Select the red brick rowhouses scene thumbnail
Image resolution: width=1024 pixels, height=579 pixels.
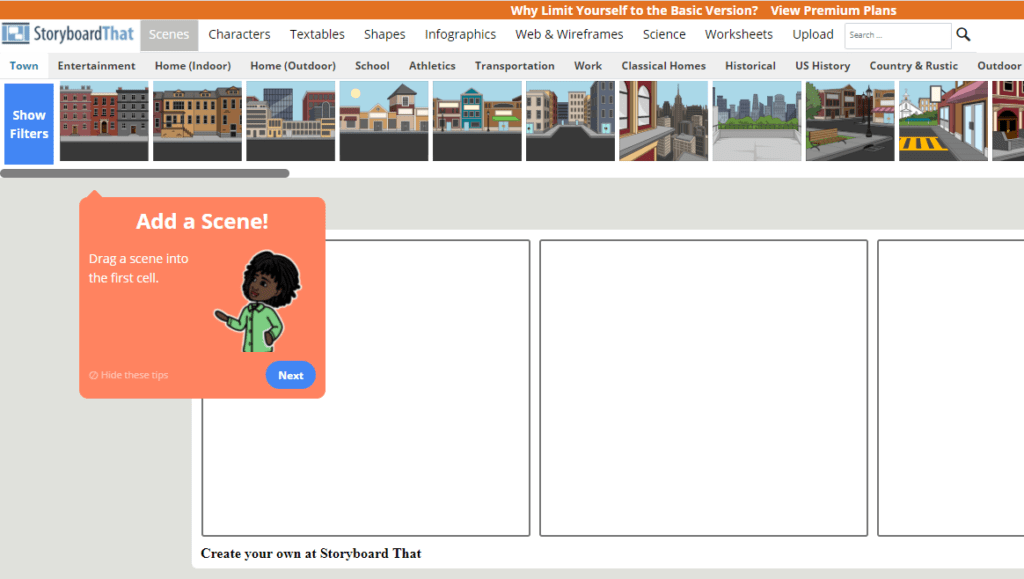pyautogui.click(x=104, y=121)
